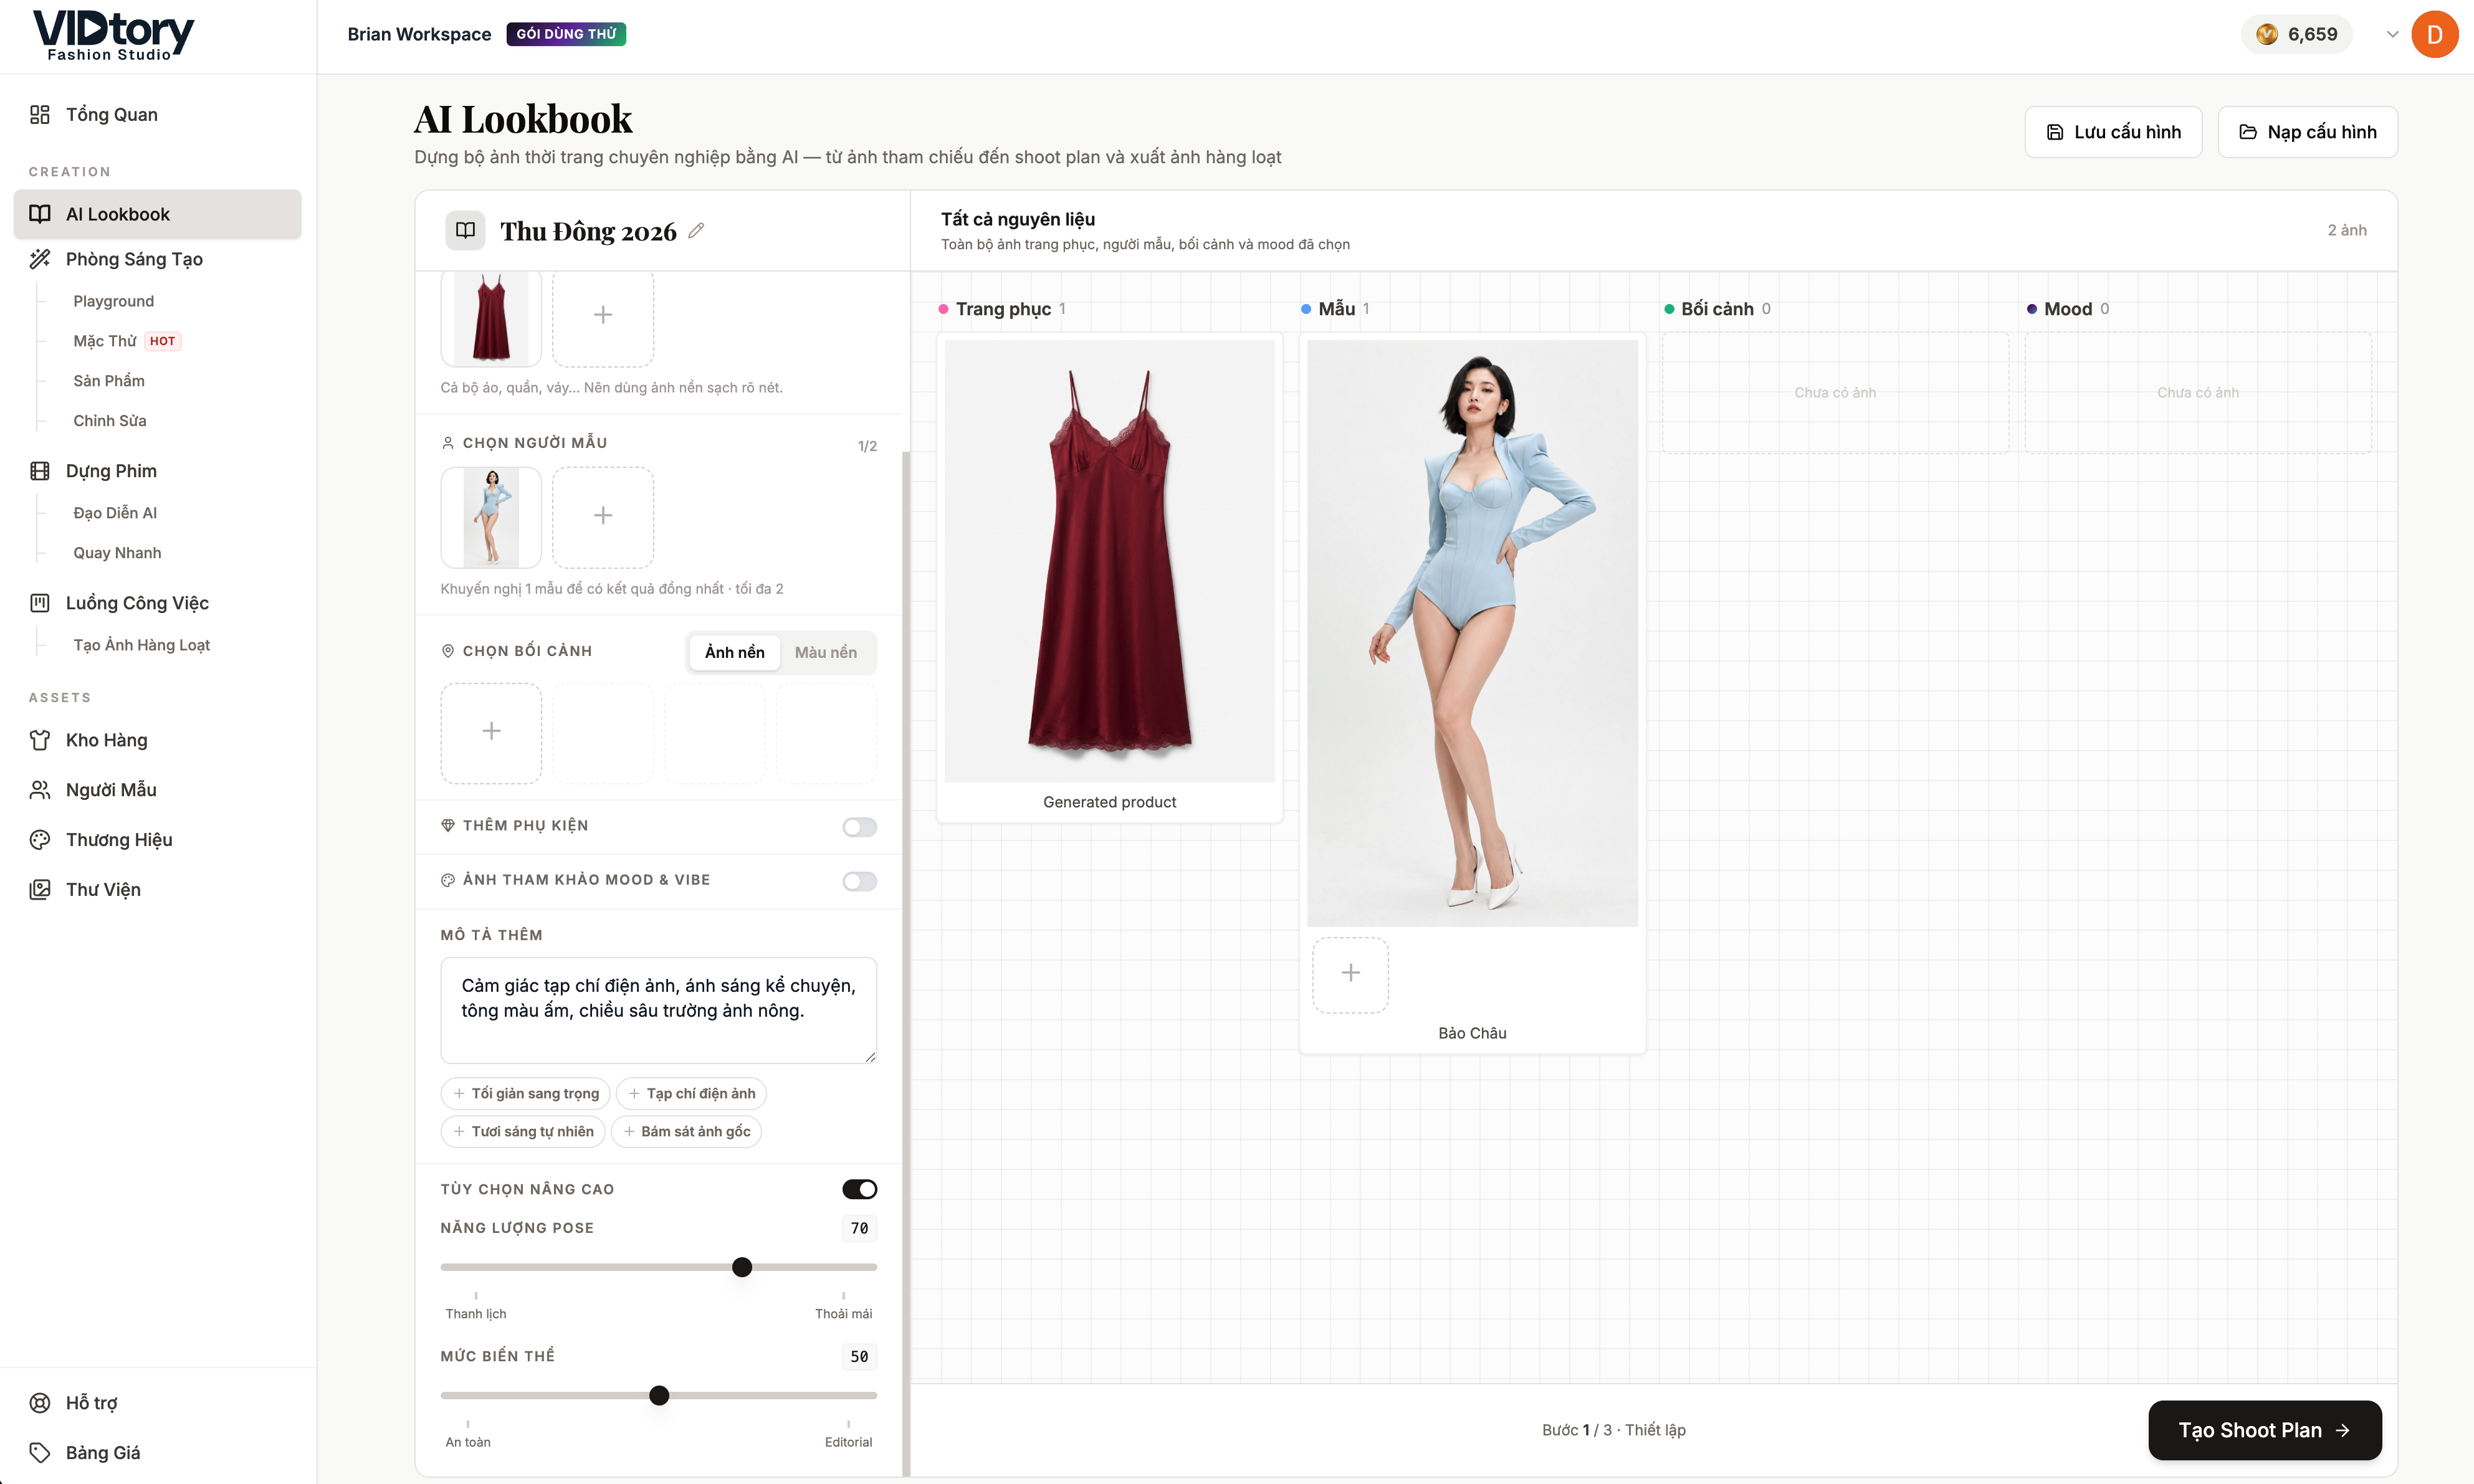Screen dimensions: 2474x1484
Task: Click the palette icon beside Ảnh tham khảo mood
Action: [x=448, y=881]
